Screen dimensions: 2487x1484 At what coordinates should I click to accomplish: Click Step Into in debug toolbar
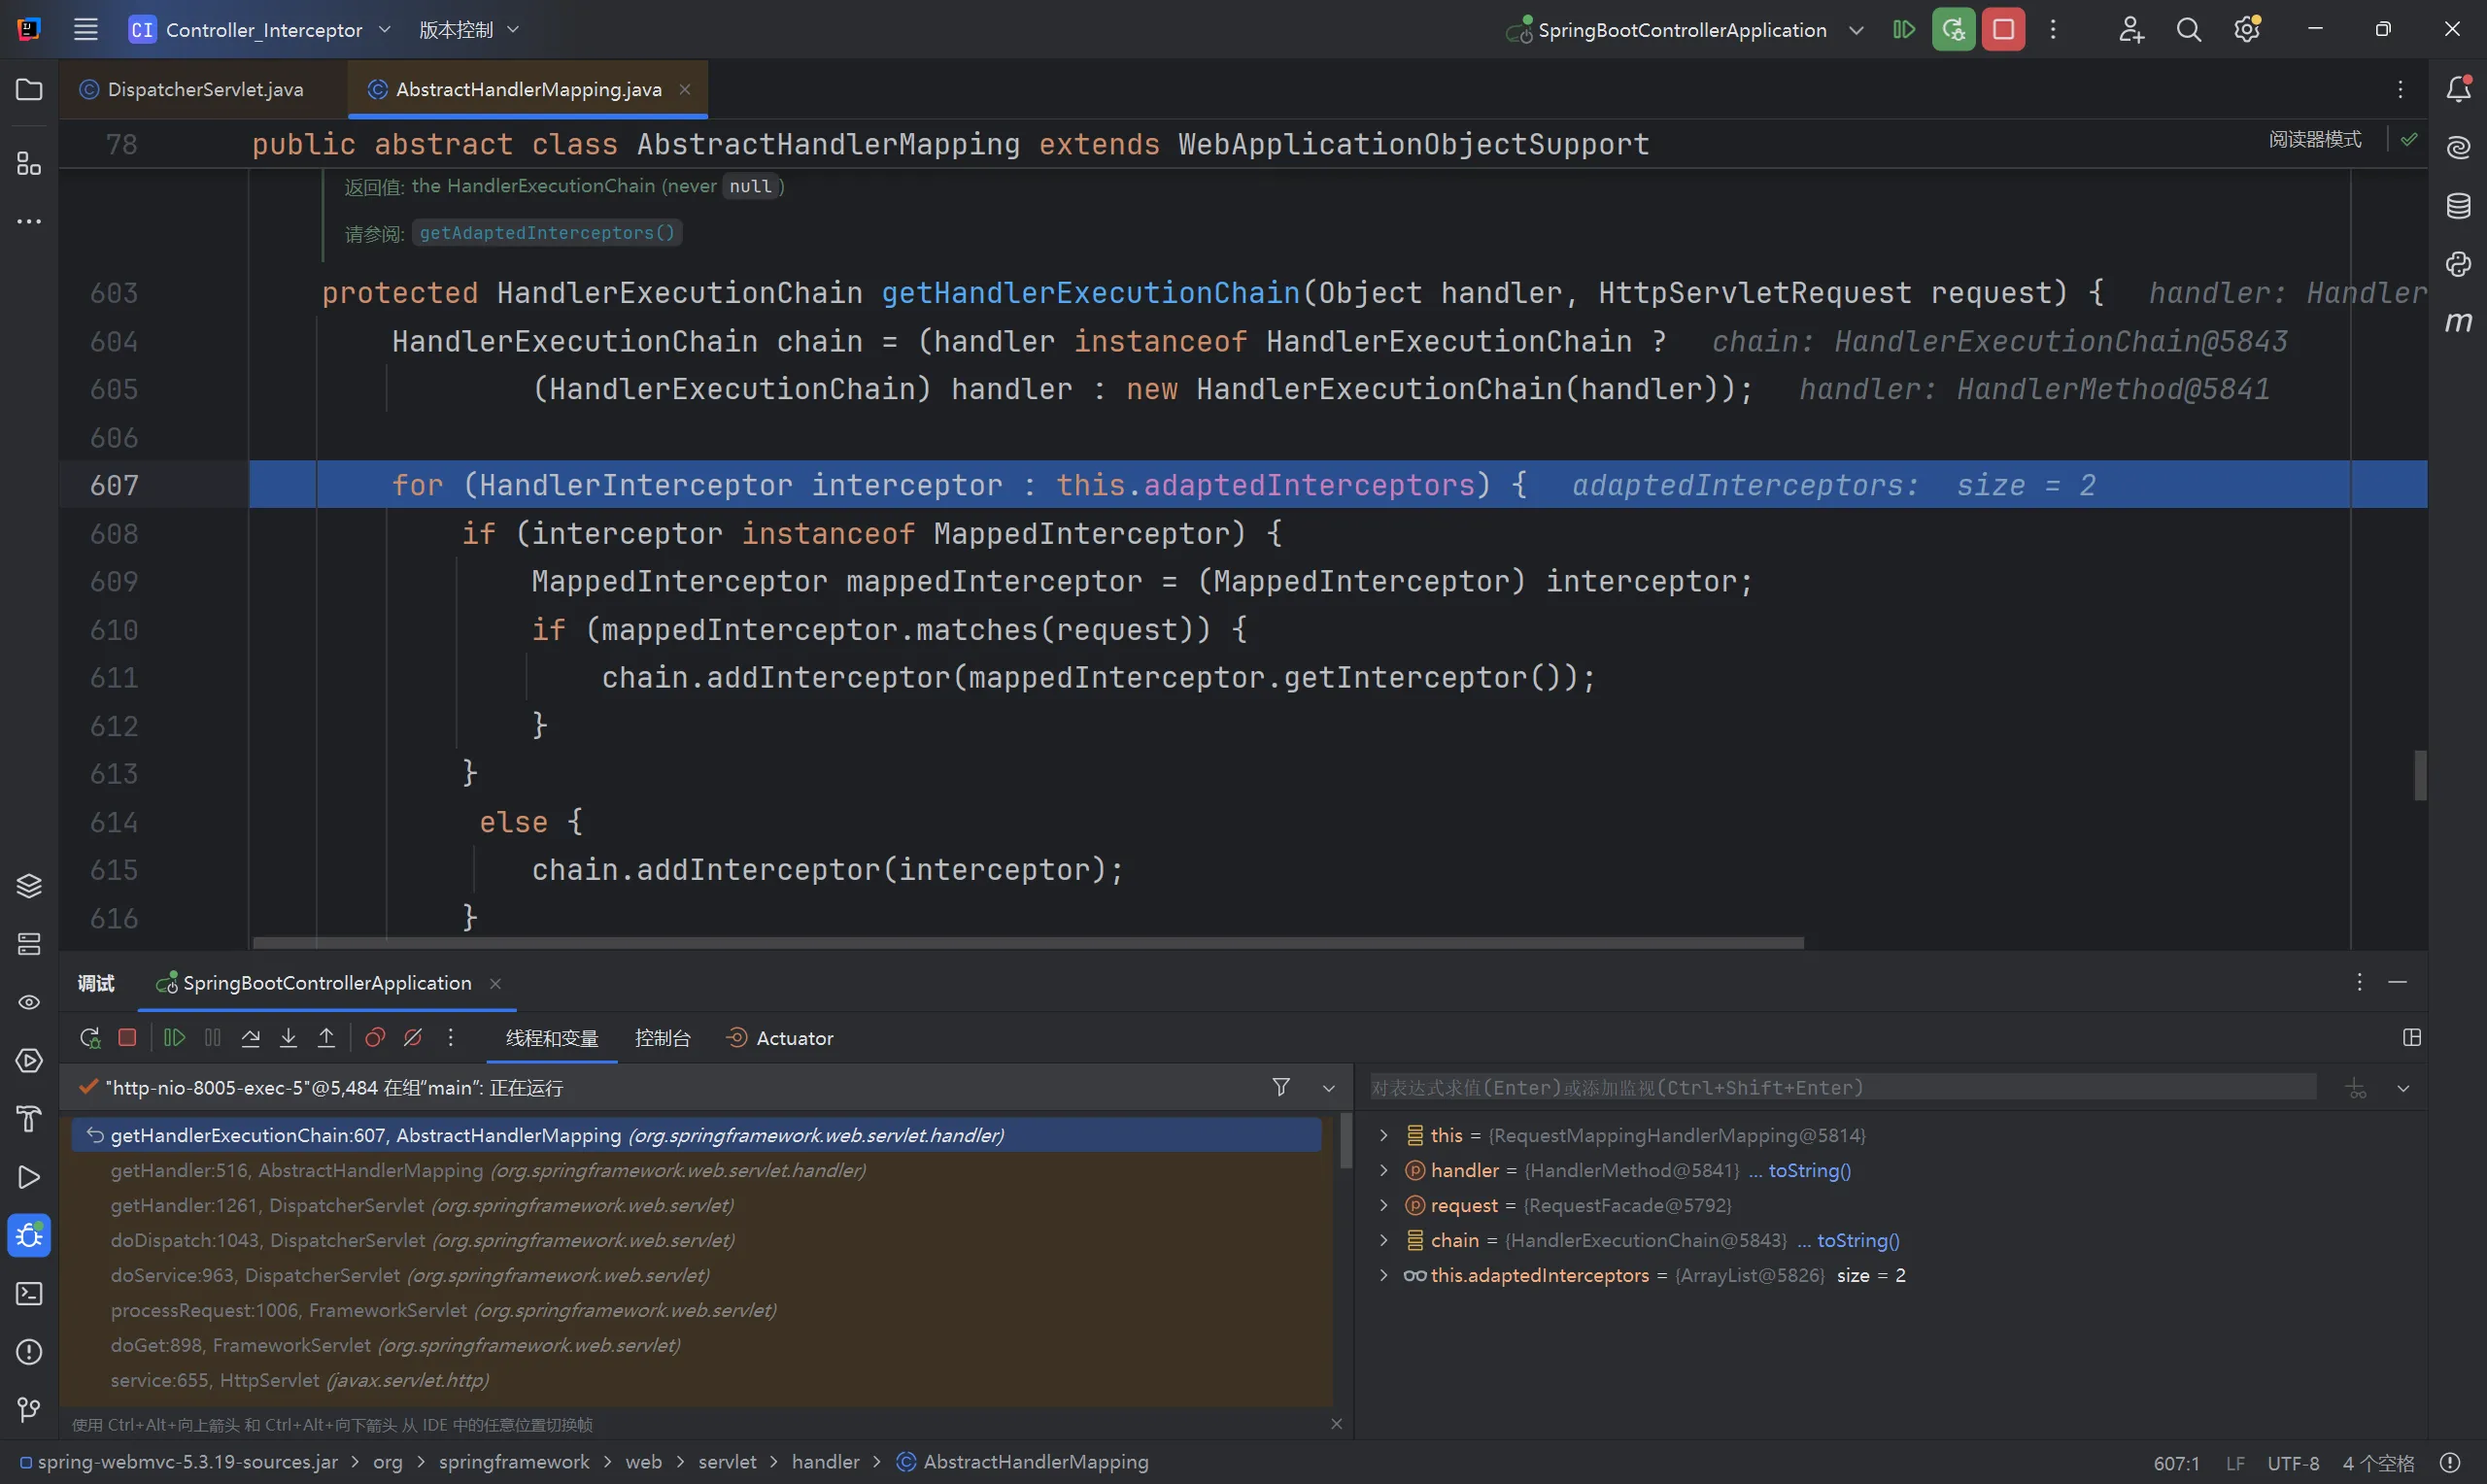[x=288, y=1038]
